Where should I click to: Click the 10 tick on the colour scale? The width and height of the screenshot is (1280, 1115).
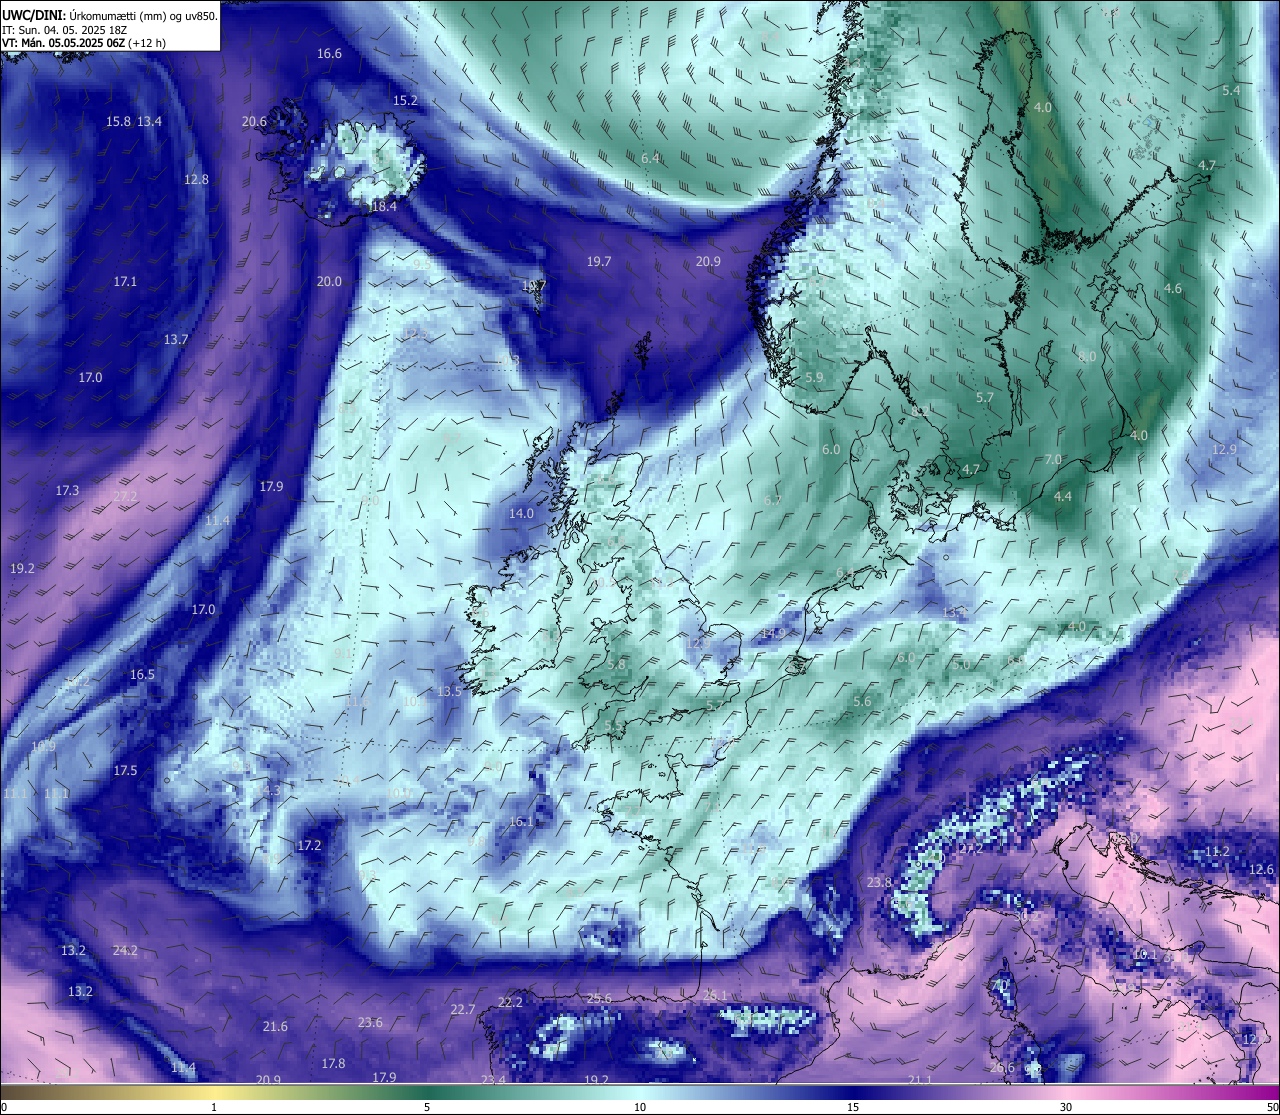coord(640,1107)
